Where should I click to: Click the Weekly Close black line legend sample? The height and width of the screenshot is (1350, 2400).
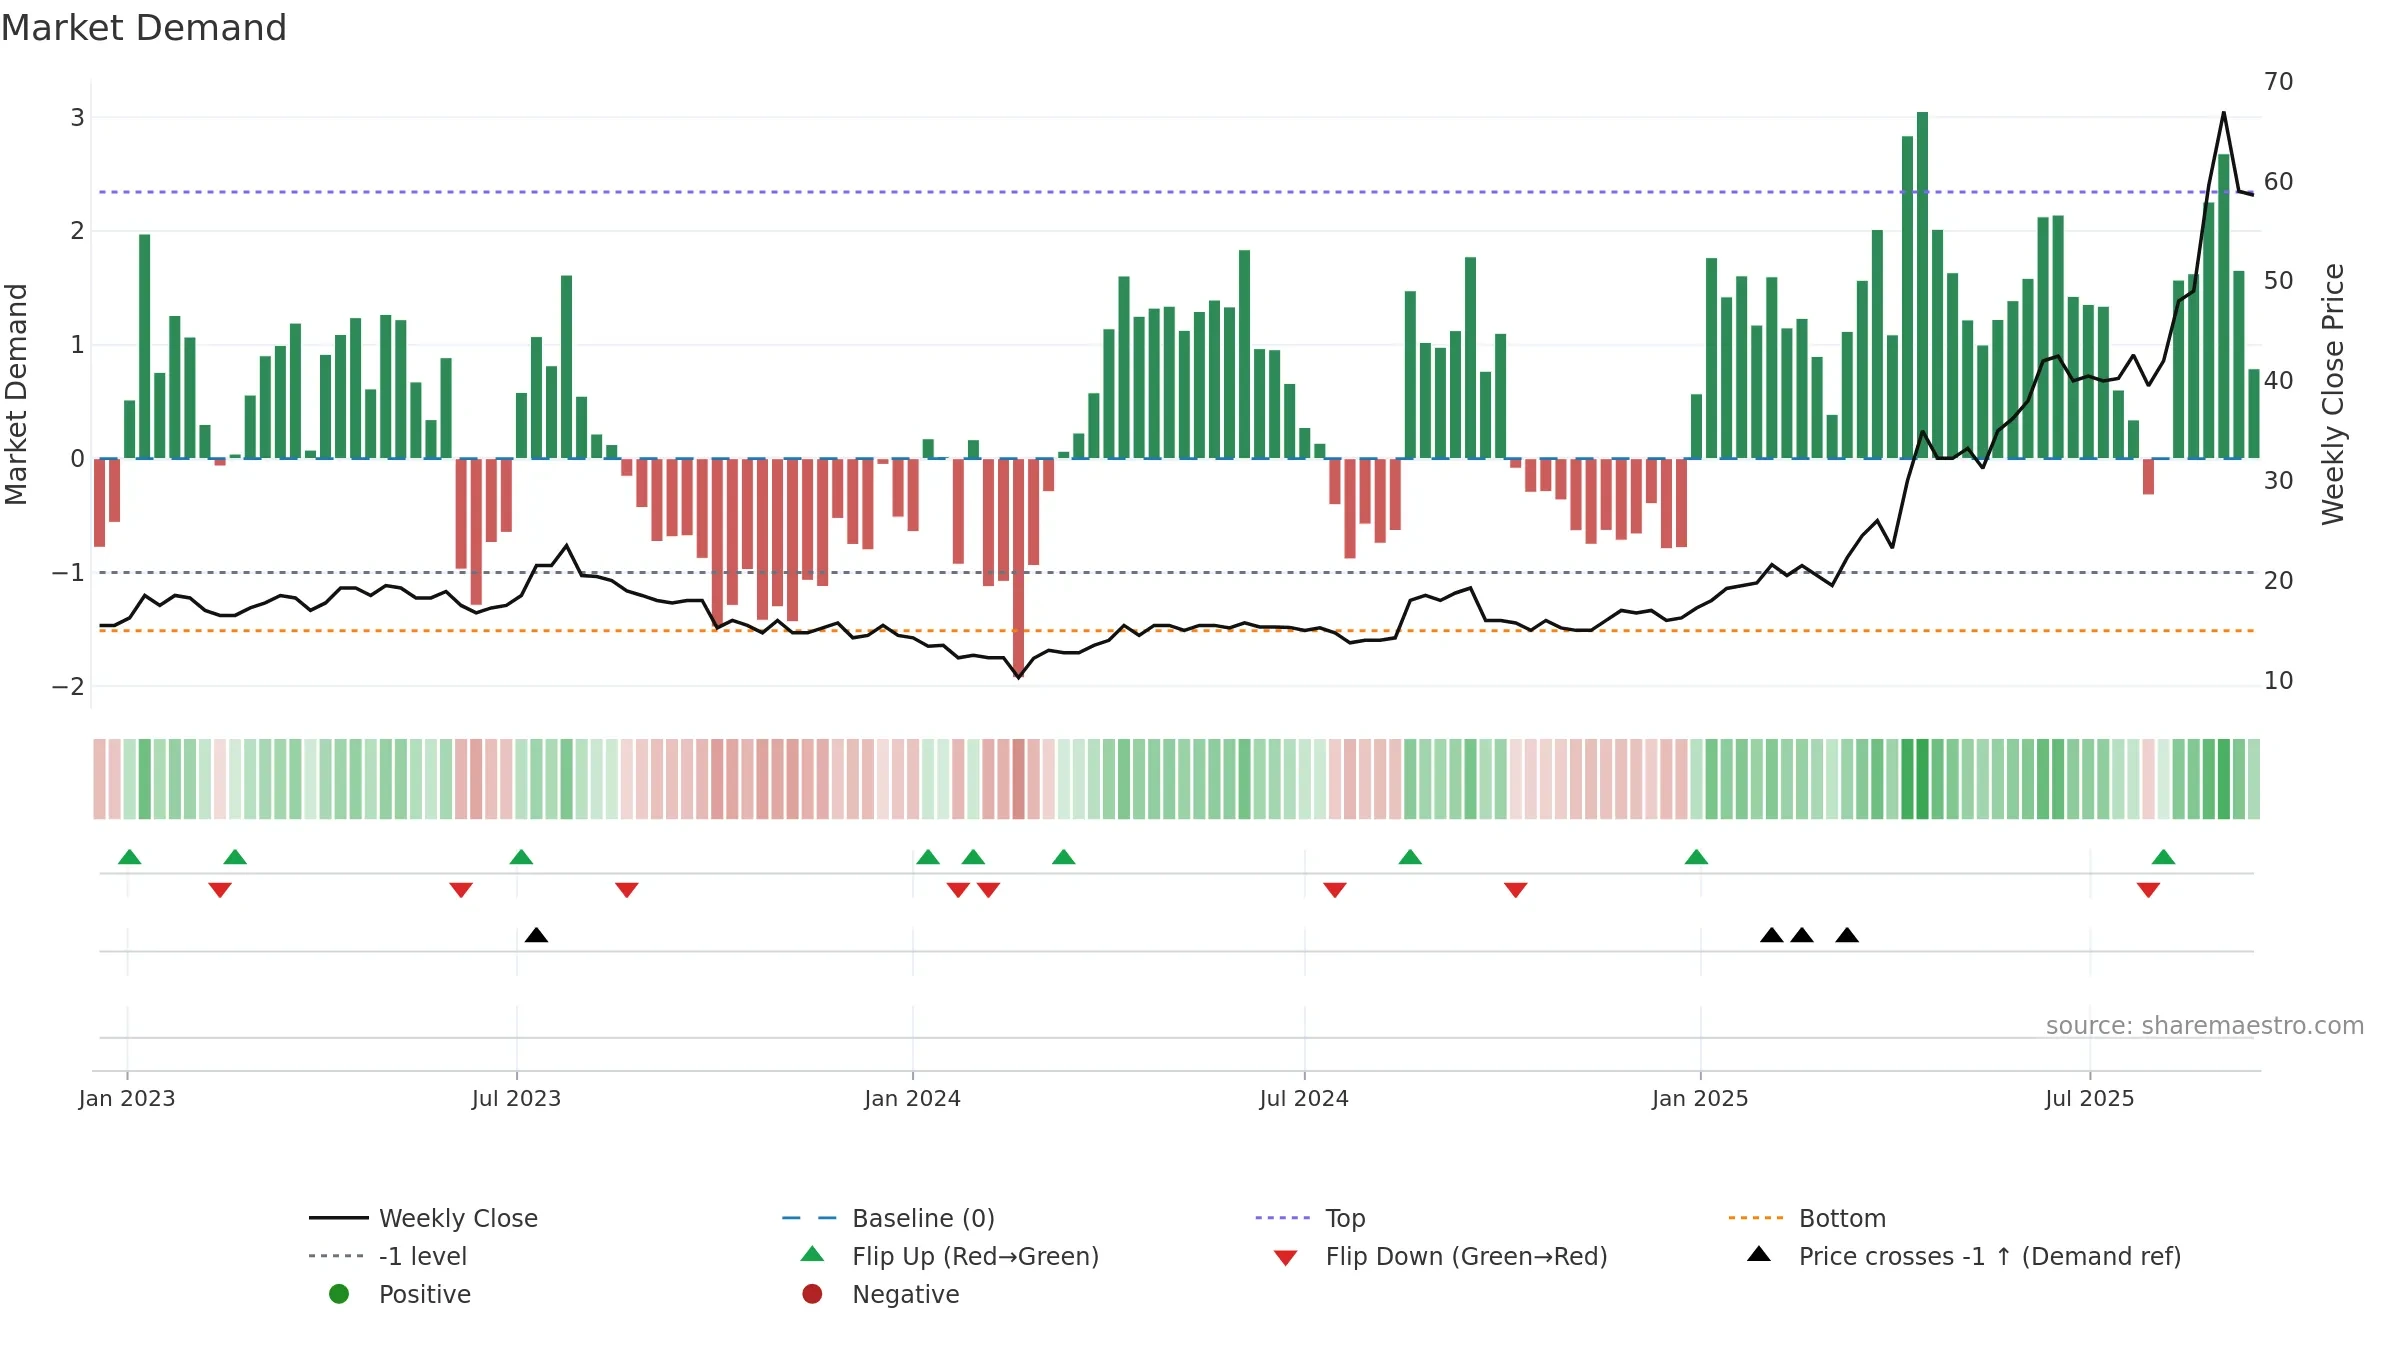click(339, 1218)
